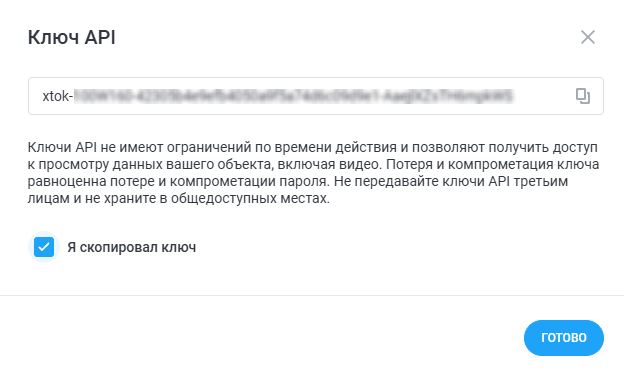
Task: Close the Ключ API dialog with X
Action: 588,37
